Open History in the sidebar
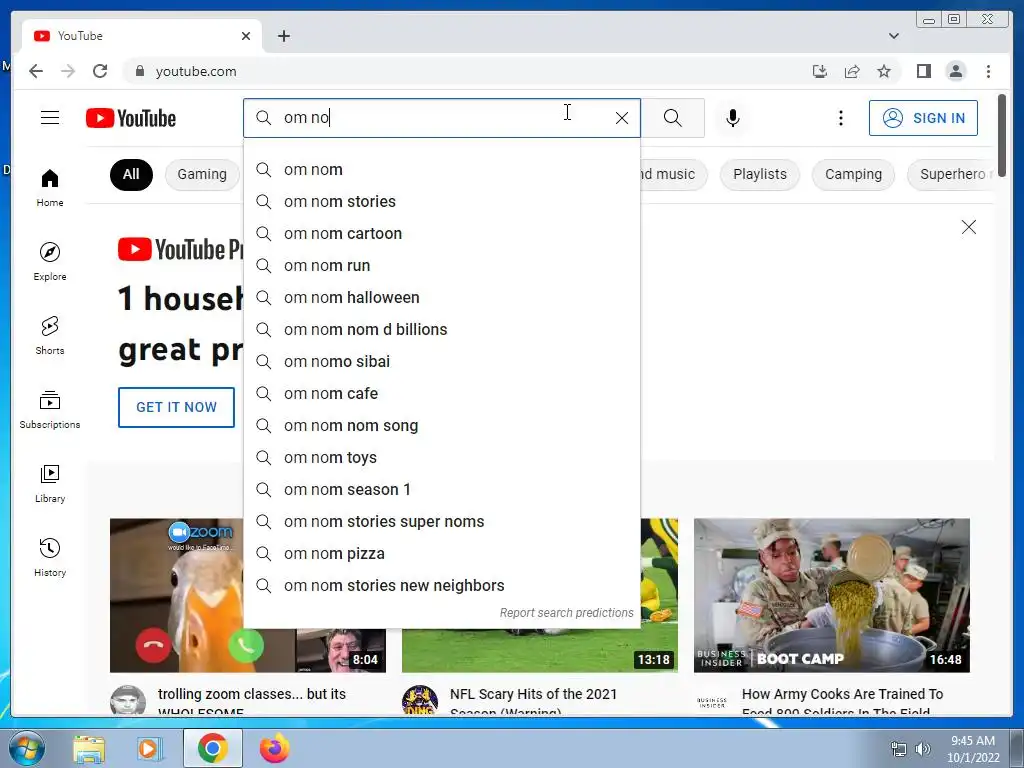 point(50,557)
